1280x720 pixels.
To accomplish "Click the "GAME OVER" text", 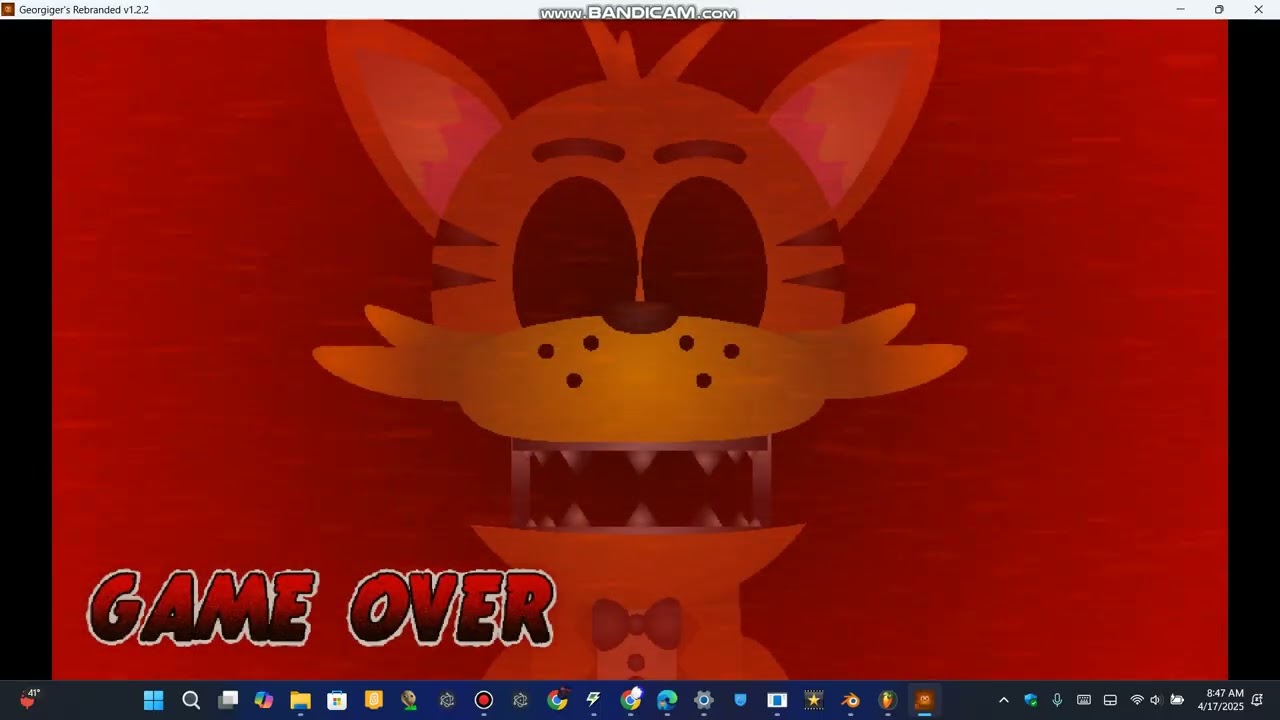I will [x=321, y=608].
